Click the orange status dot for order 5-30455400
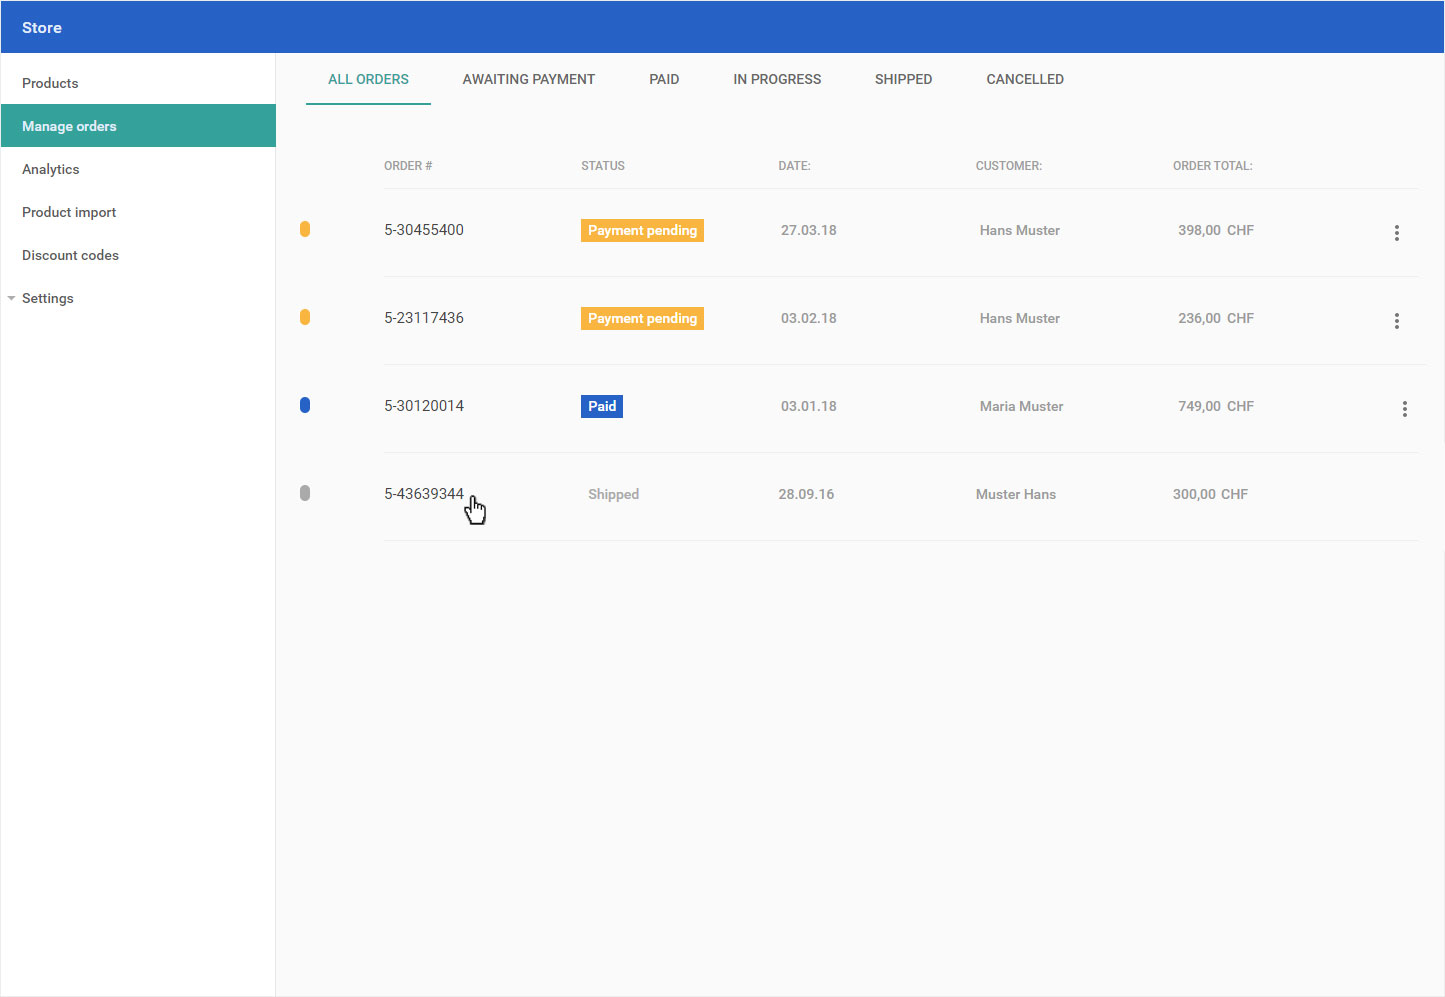 (x=305, y=229)
